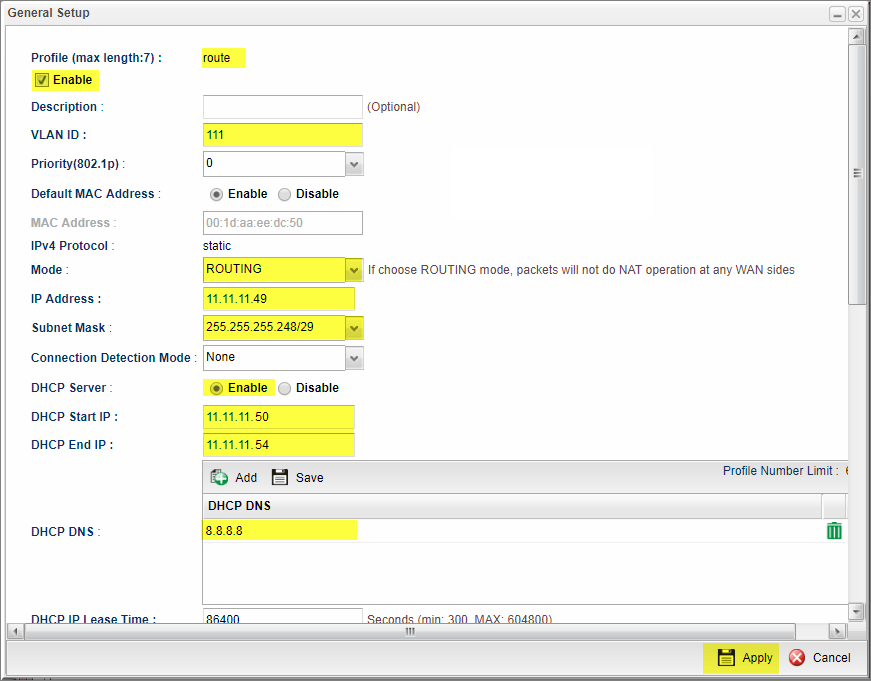This screenshot has width=871, height=681.
Task: Click the VLAN ID input field
Action: [x=282, y=135]
